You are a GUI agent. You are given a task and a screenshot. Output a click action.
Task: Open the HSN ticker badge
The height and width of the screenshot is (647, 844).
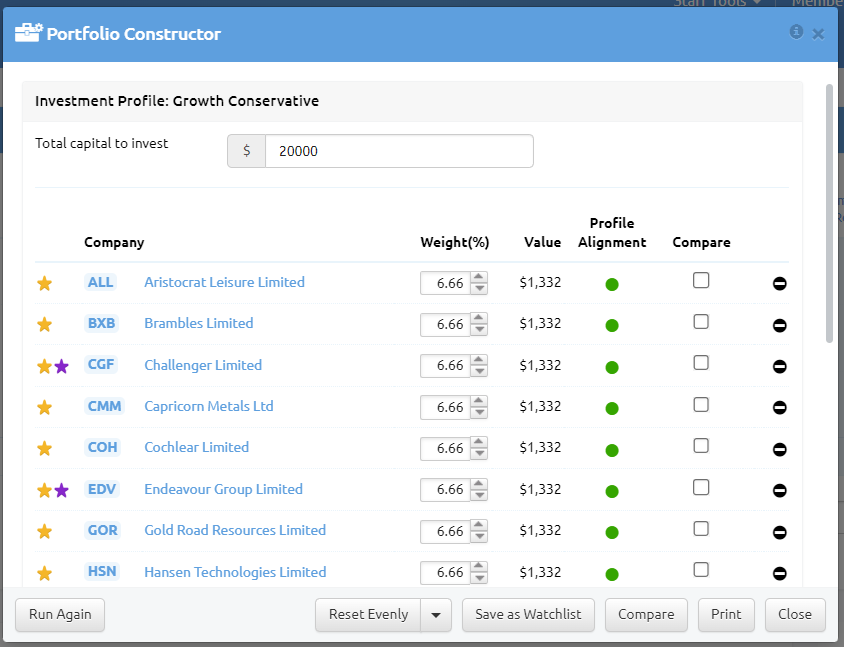pyautogui.click(x=102, y=571)
